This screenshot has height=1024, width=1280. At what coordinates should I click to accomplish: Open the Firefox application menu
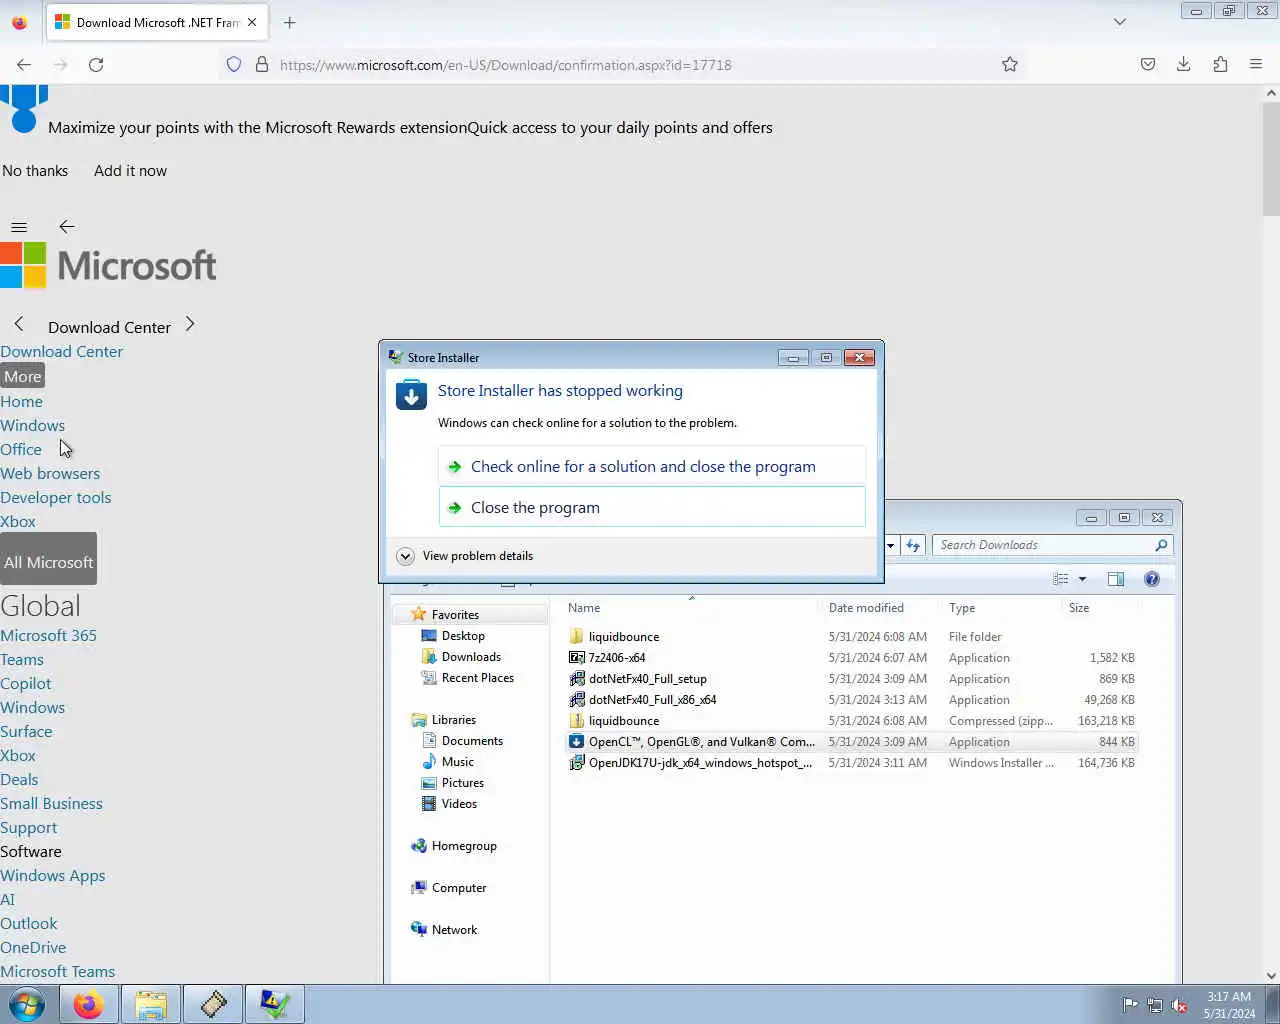coord(1256,64)
